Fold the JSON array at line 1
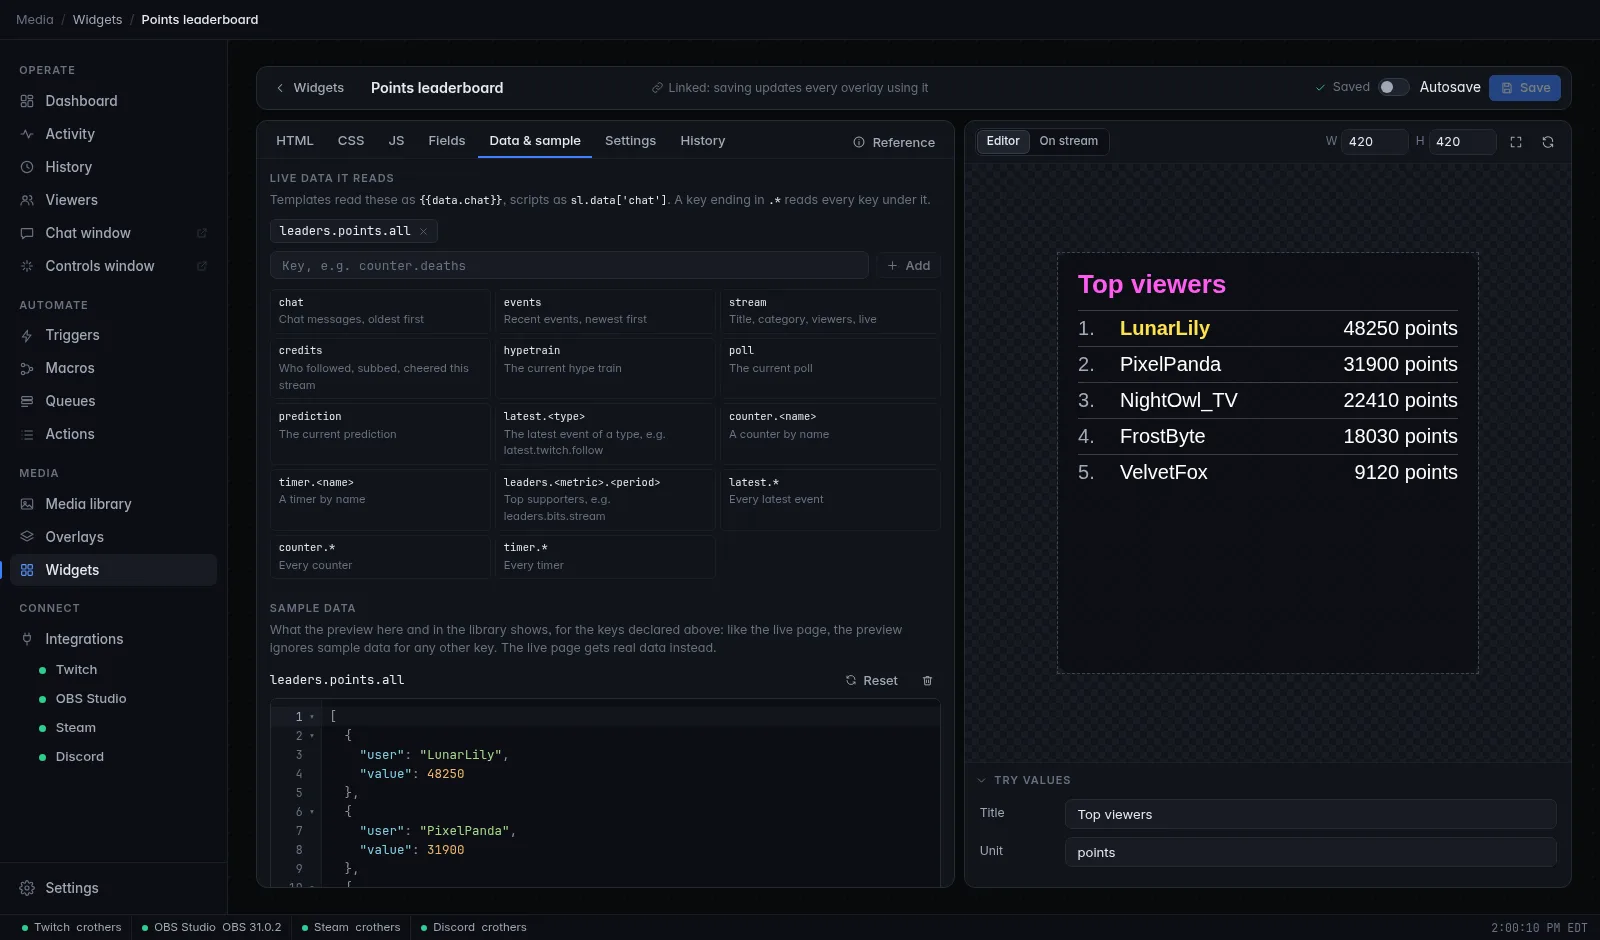1600x940 pixels. tap(312, 717)
